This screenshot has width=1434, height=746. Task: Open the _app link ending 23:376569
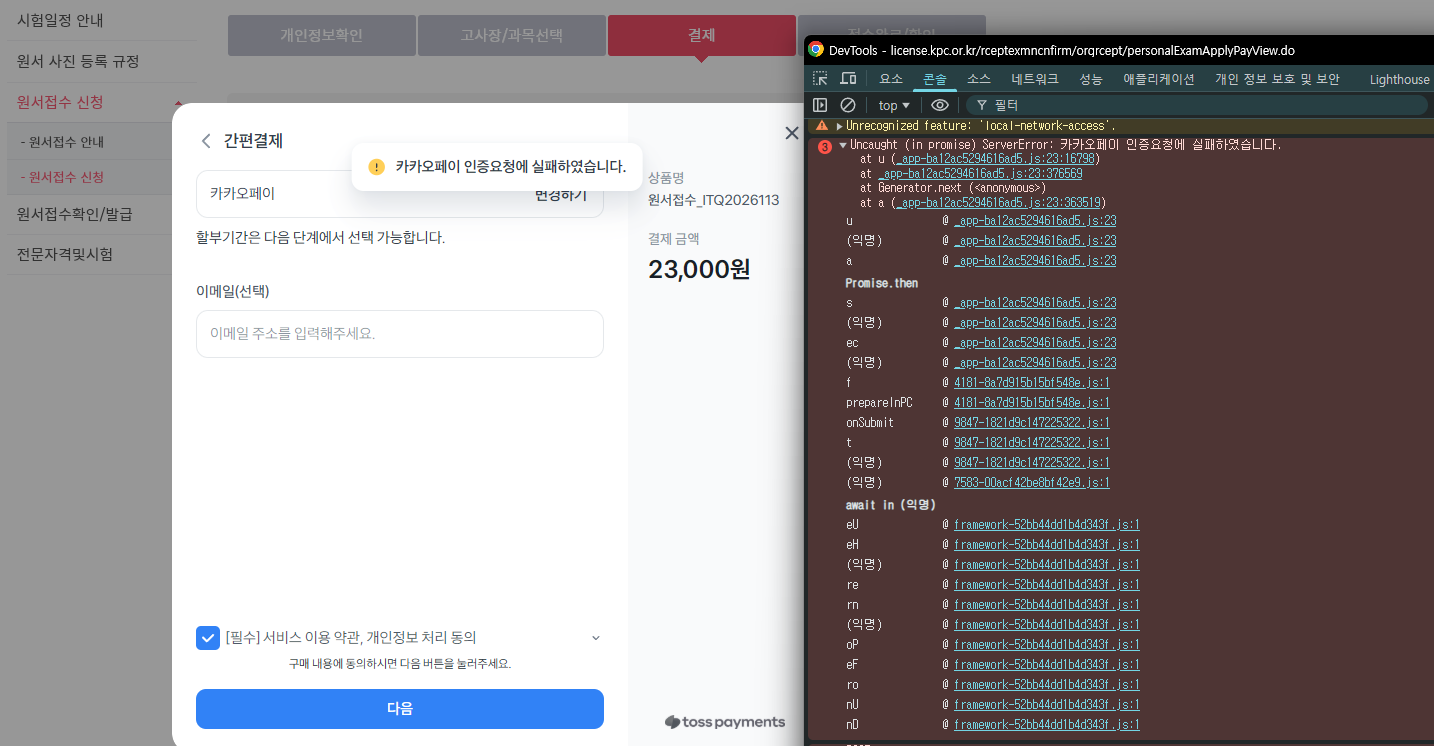click(982, 173)
